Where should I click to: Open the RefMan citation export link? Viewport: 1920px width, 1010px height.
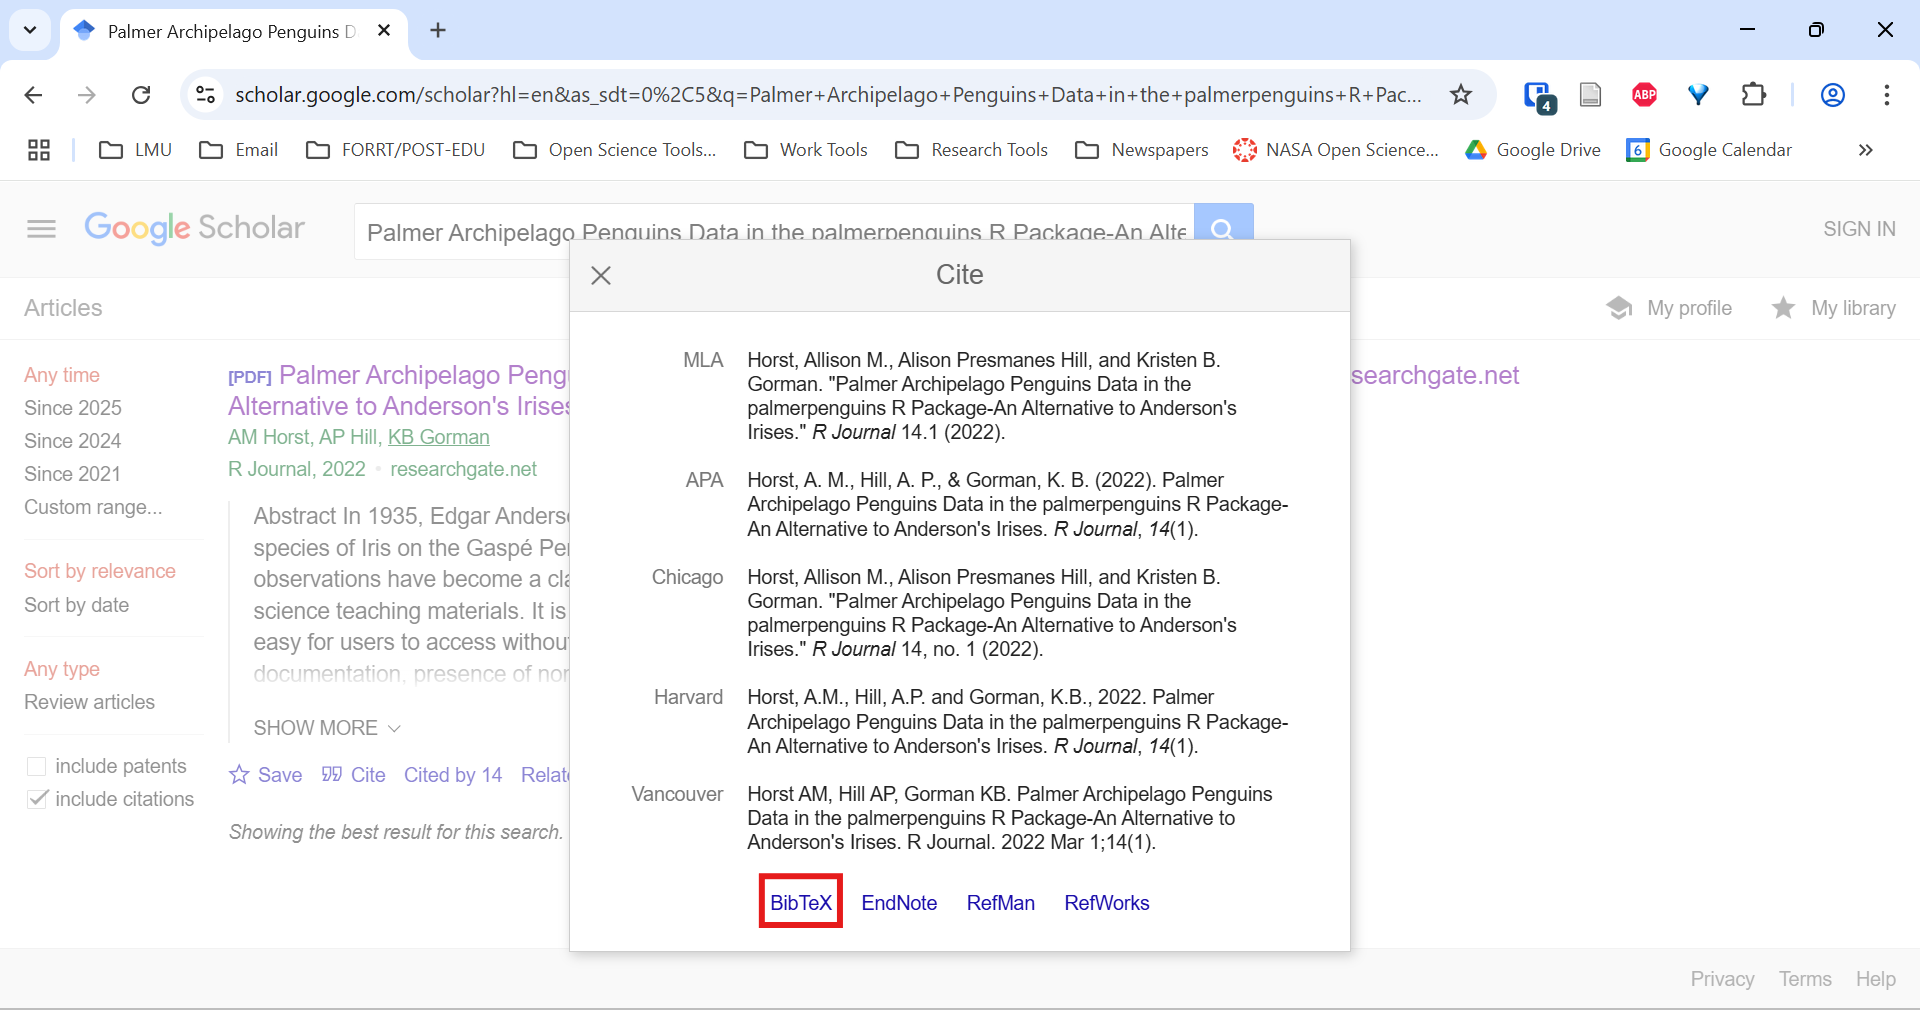(1000, 903)
